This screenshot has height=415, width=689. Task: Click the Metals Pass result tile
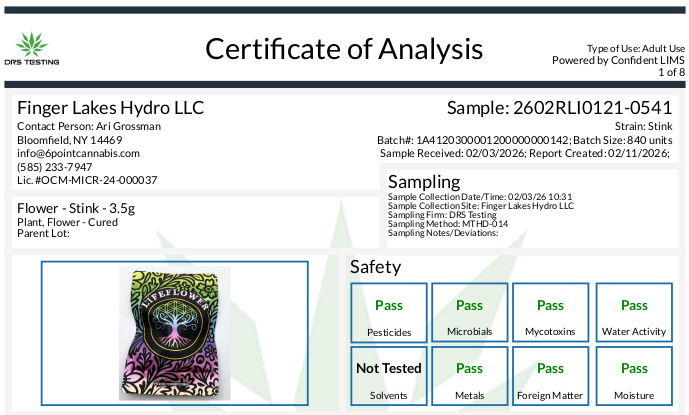coord(469,378)
